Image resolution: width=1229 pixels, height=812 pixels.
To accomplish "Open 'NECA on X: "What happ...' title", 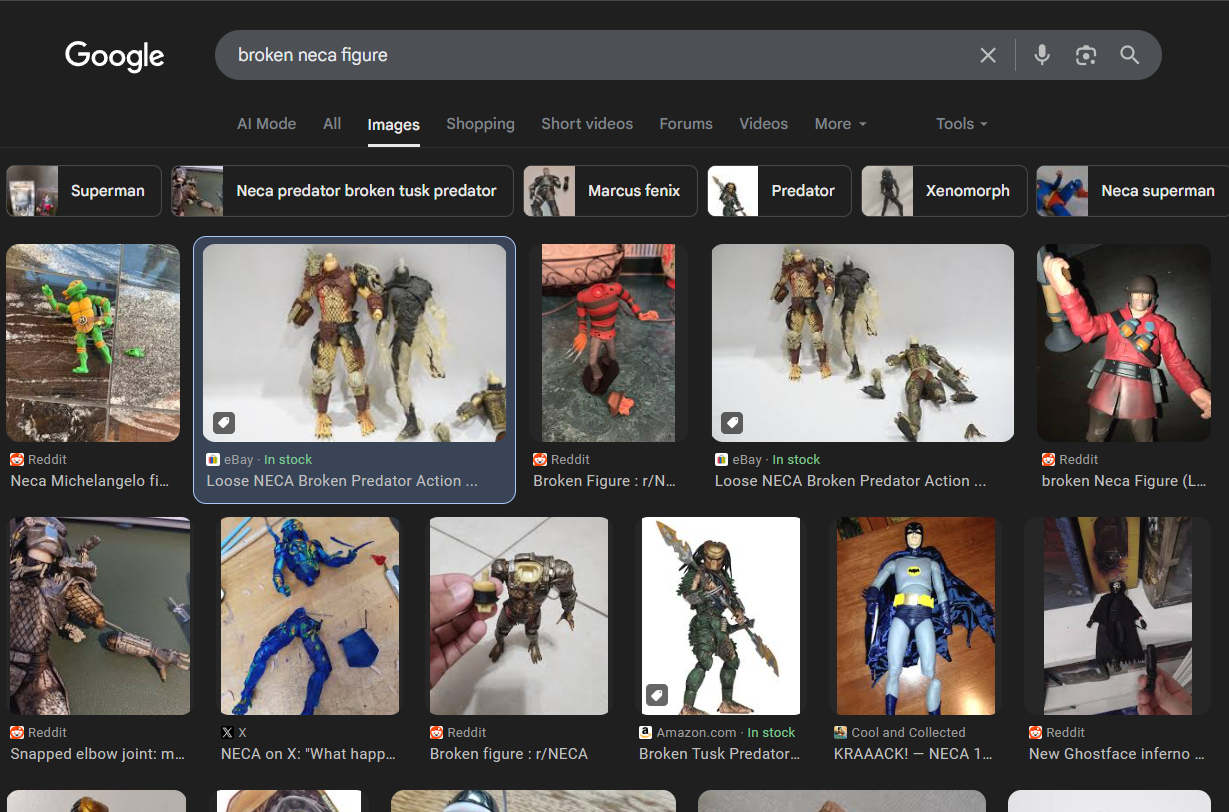I will tap(308, 754).
